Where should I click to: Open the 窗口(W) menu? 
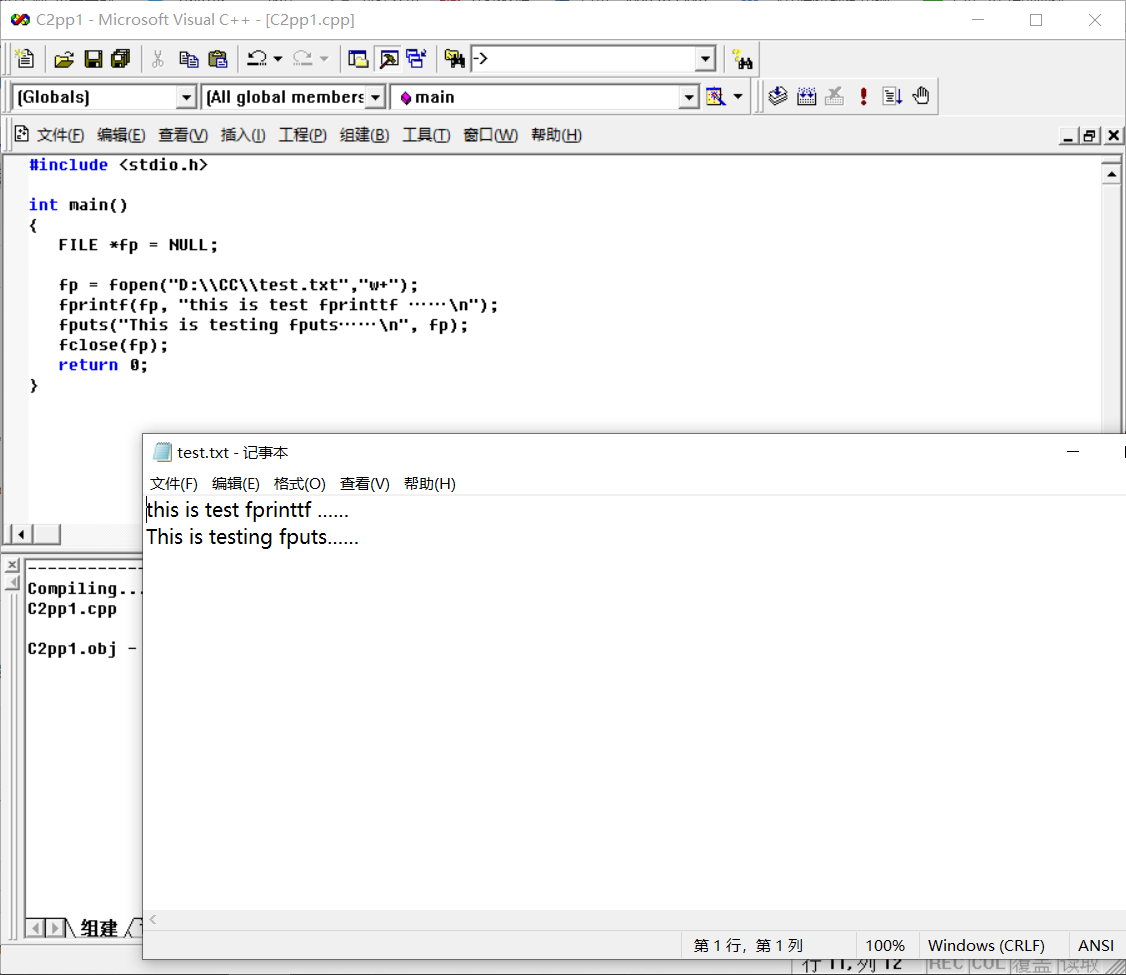point(490,135)
